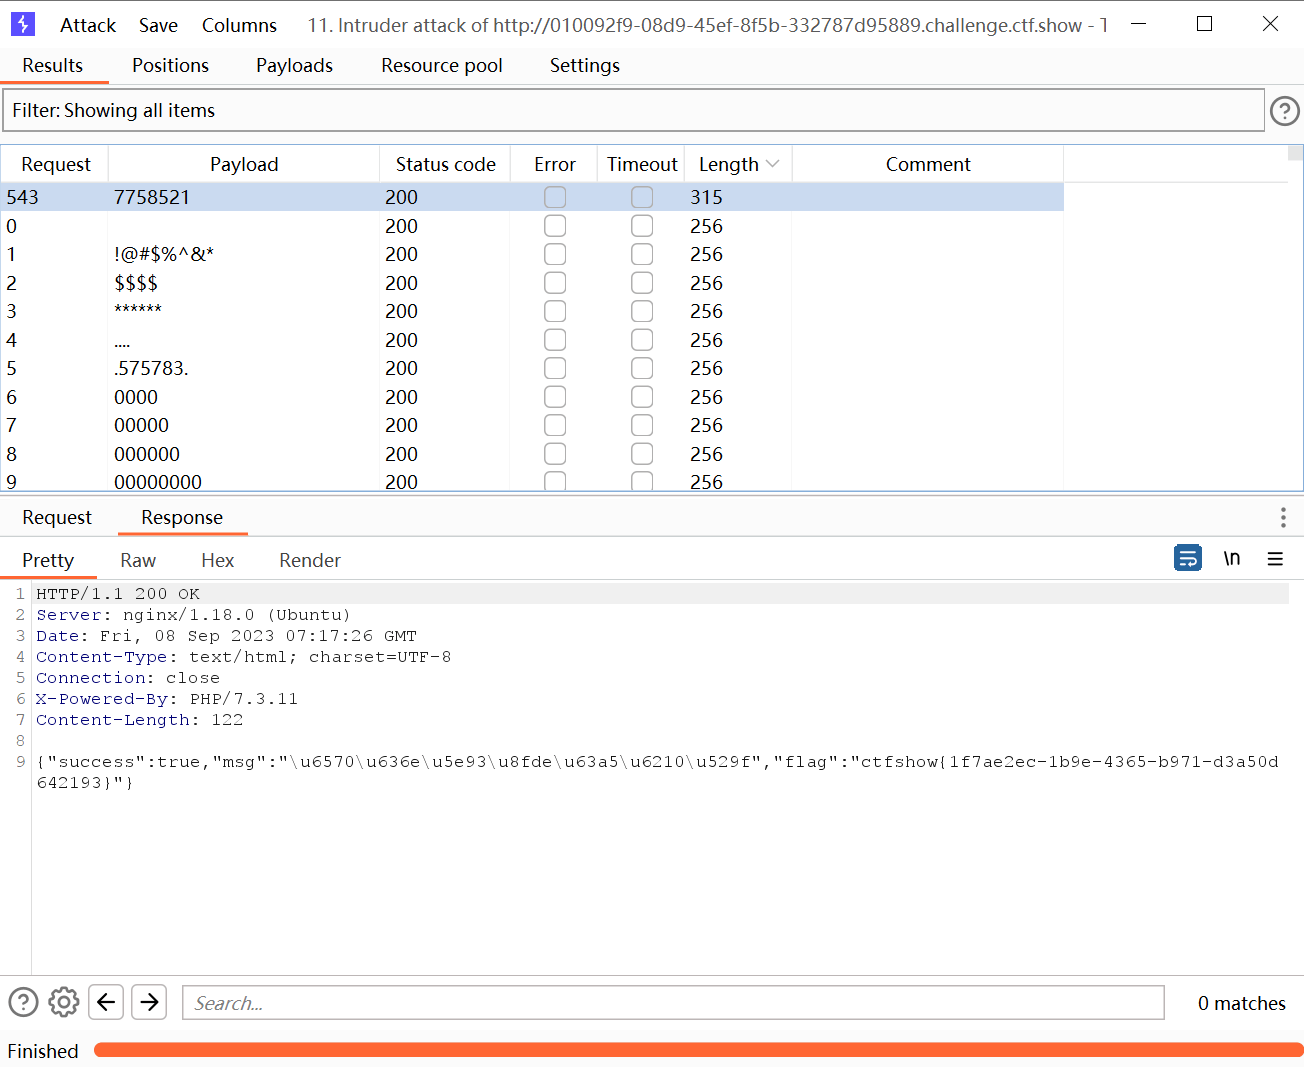The width and height of the screenshot is (1304, 1067).
Task: Click the filter bar showing all items
Action: point(633,111)
